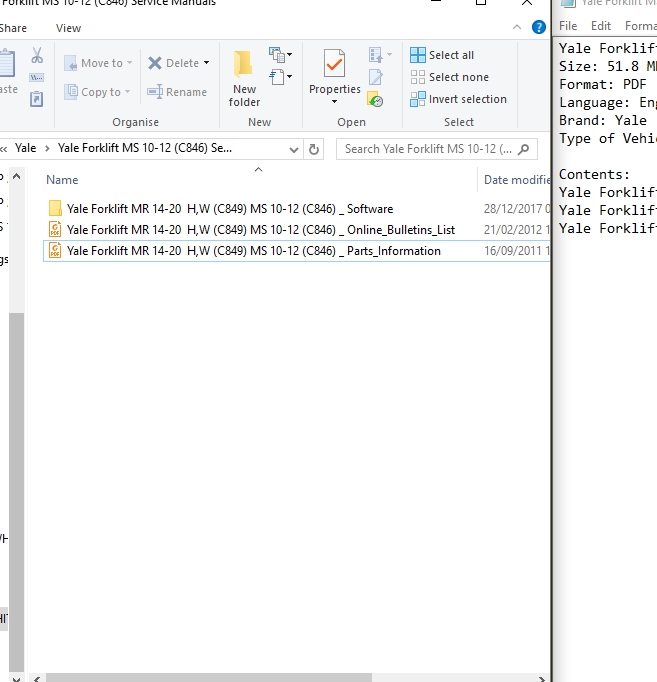Click the Cut scissors icon
The image size is (657, 682).
(x=37, y=56)
